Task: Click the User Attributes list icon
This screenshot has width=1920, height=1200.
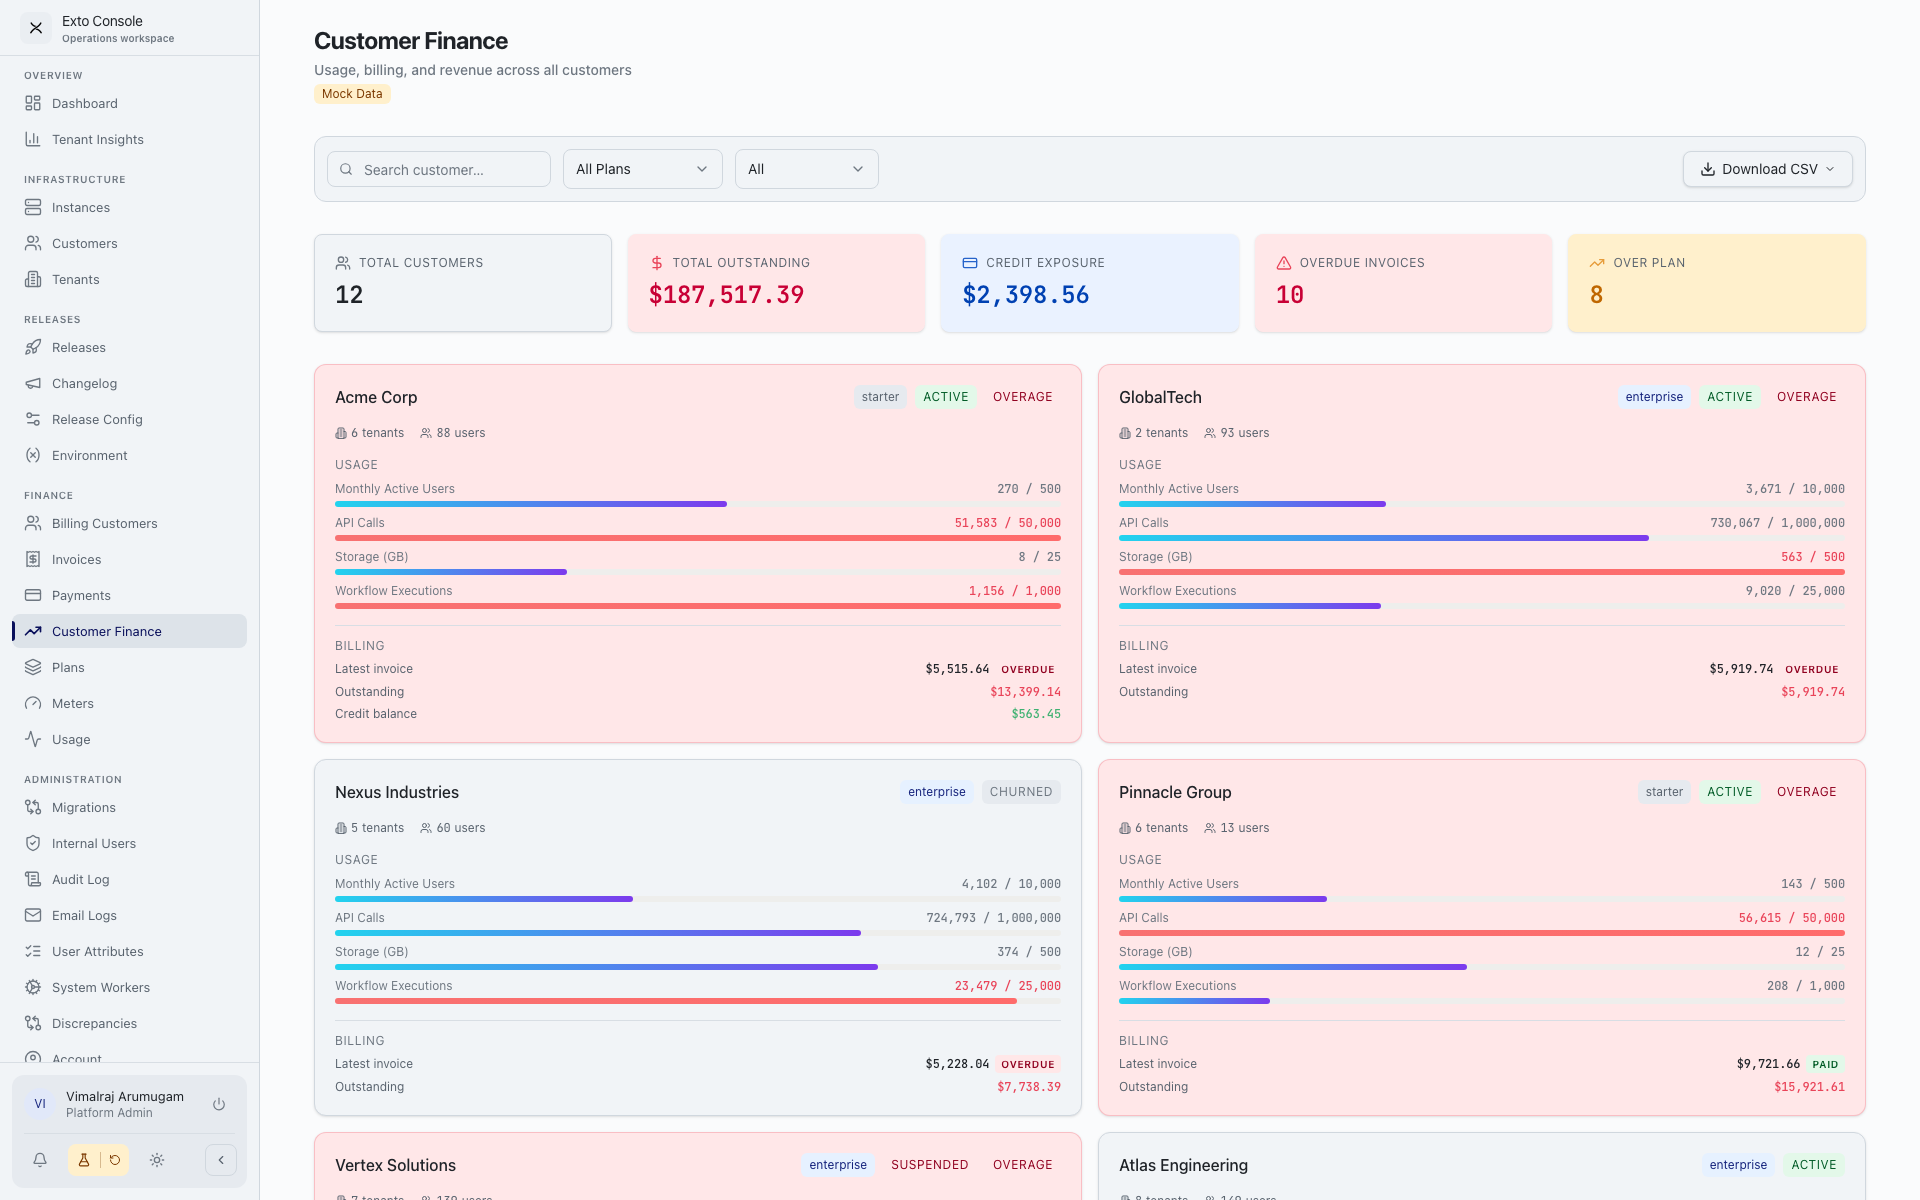Action: pos(33,951)
